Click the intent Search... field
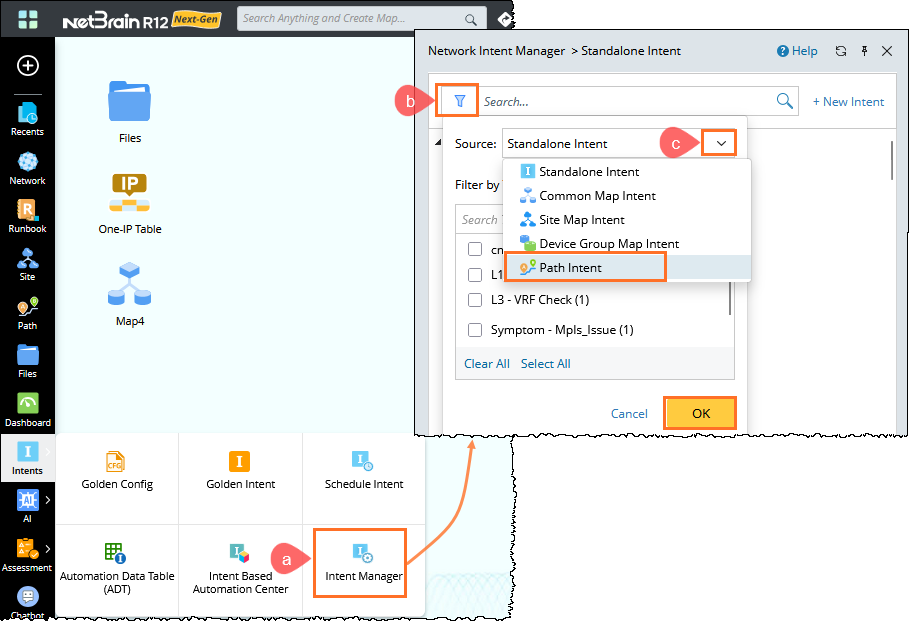Image resolution: width=909 pixels, height=623 pixels. tap(626, 101)
